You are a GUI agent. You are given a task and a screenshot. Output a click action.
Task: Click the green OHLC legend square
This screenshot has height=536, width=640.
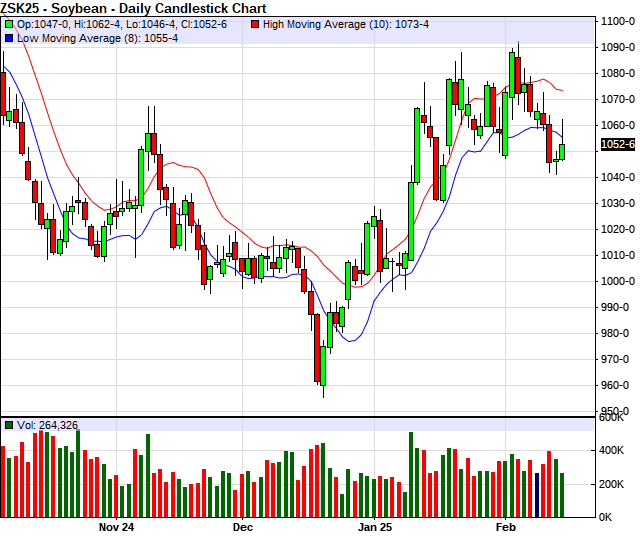tap(9, 23)
